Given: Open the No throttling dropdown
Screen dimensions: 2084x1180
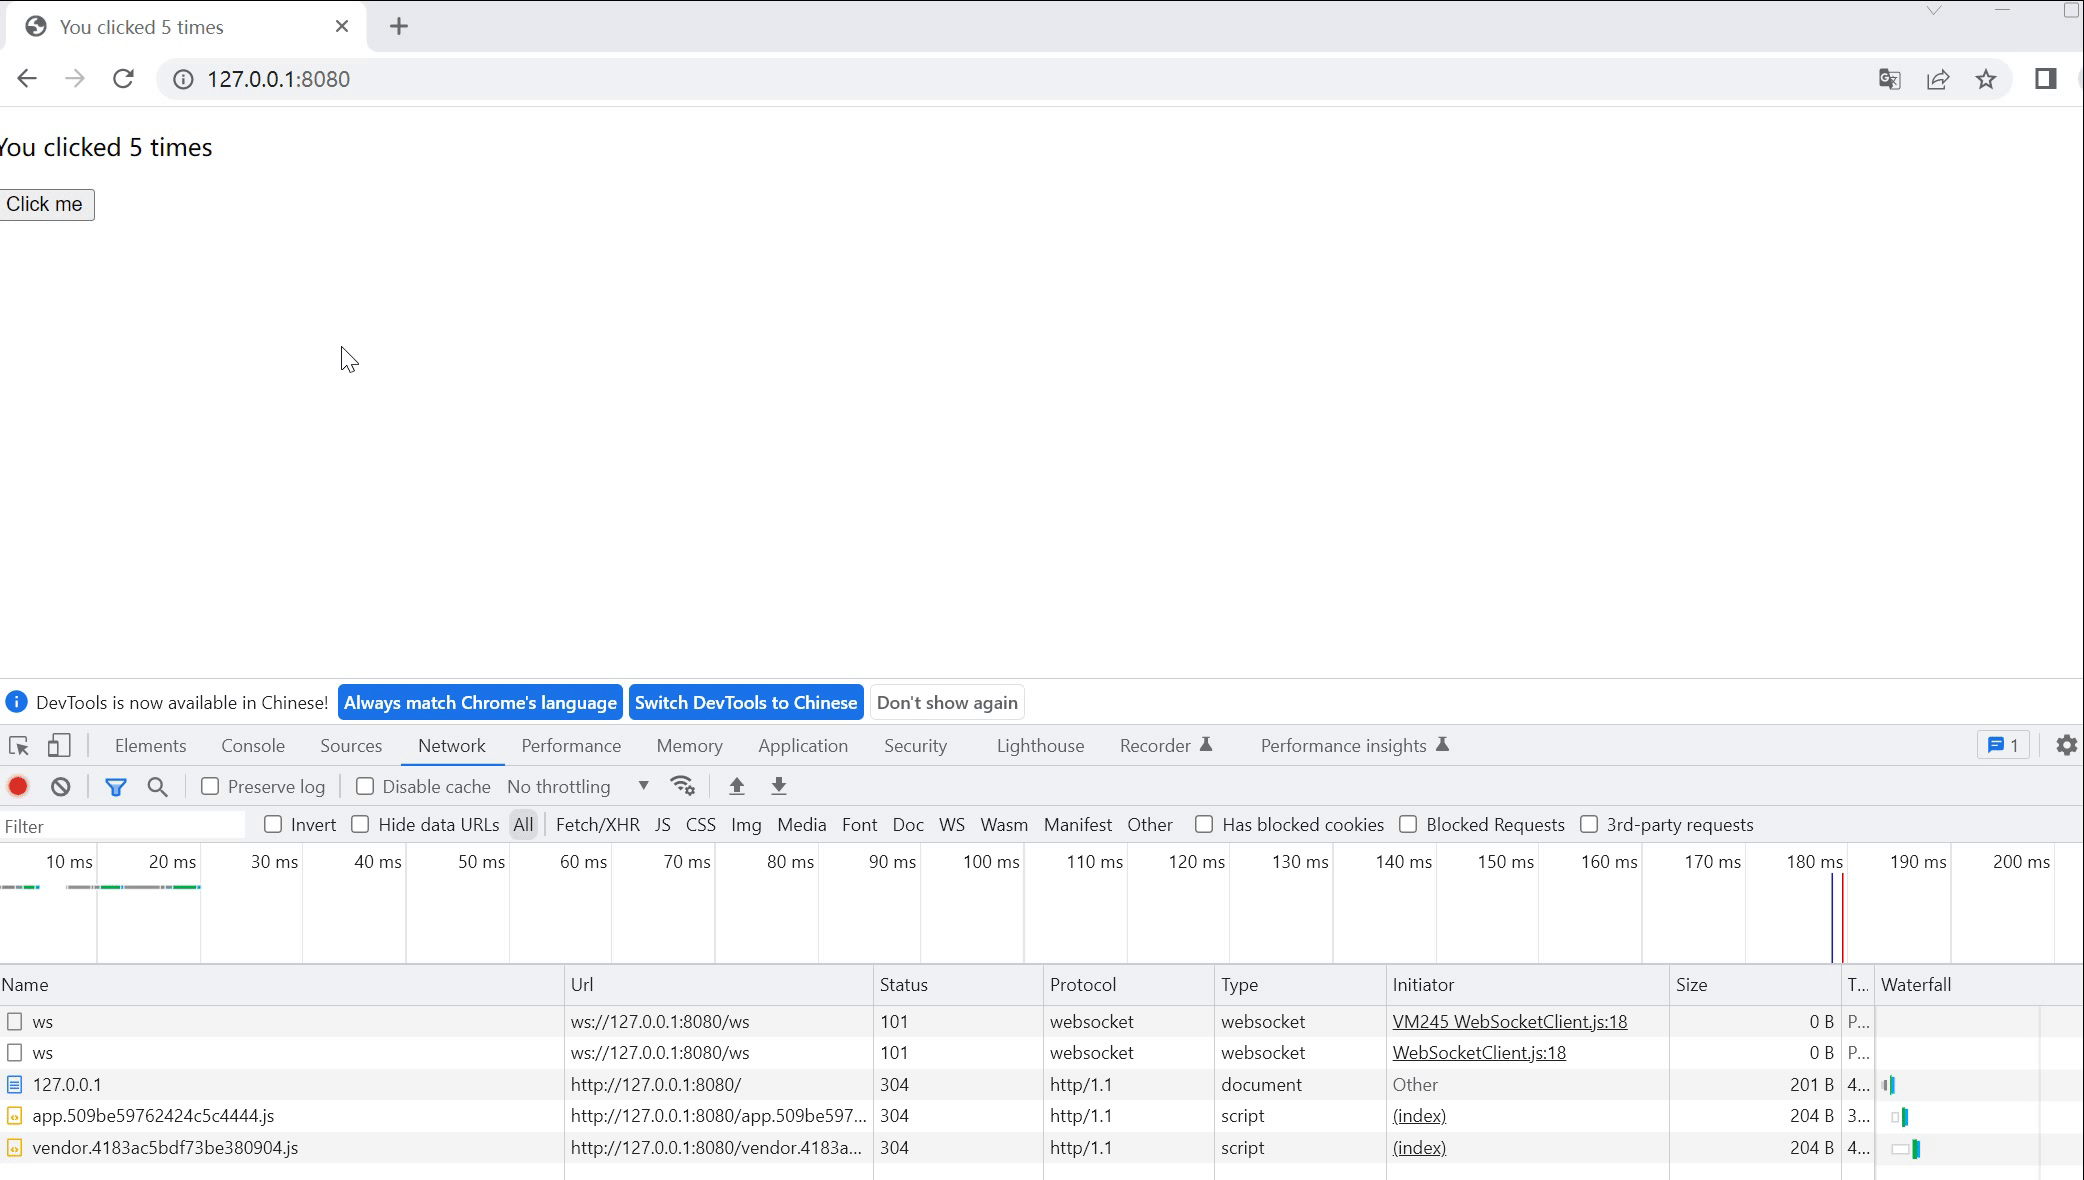Looking at the screenshot, I should (x=578, y=787).
